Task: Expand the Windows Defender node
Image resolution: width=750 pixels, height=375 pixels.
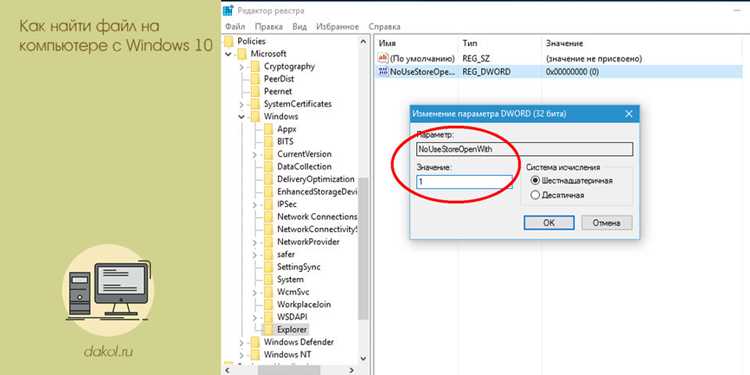Action: coord(242,342)
